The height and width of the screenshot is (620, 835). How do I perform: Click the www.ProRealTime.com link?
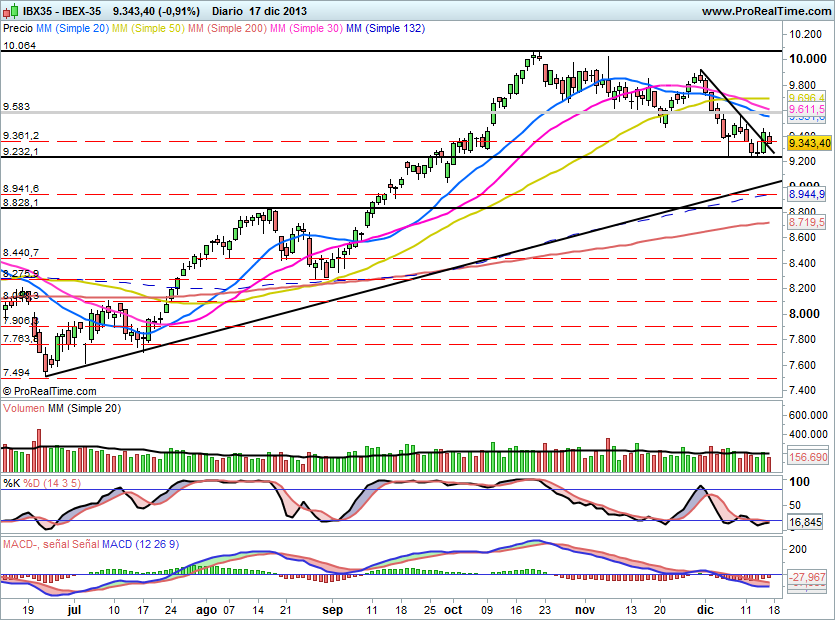pyautogui.click(x=766, y=11)
